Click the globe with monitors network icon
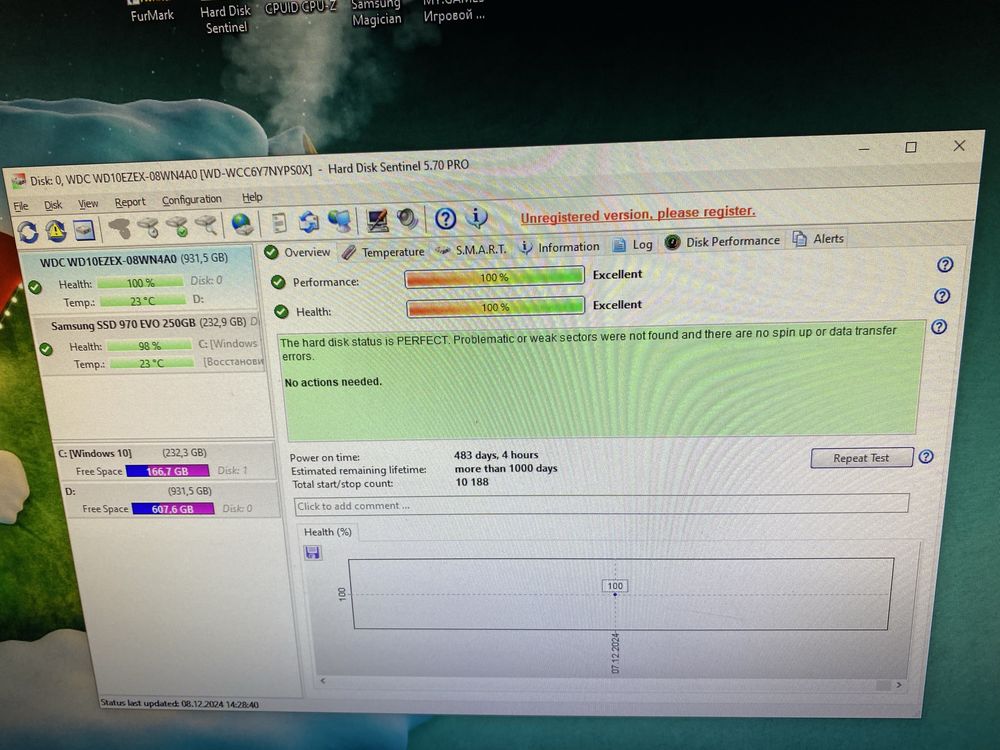This screenshot has height=750, width=1000. [339, 221]
